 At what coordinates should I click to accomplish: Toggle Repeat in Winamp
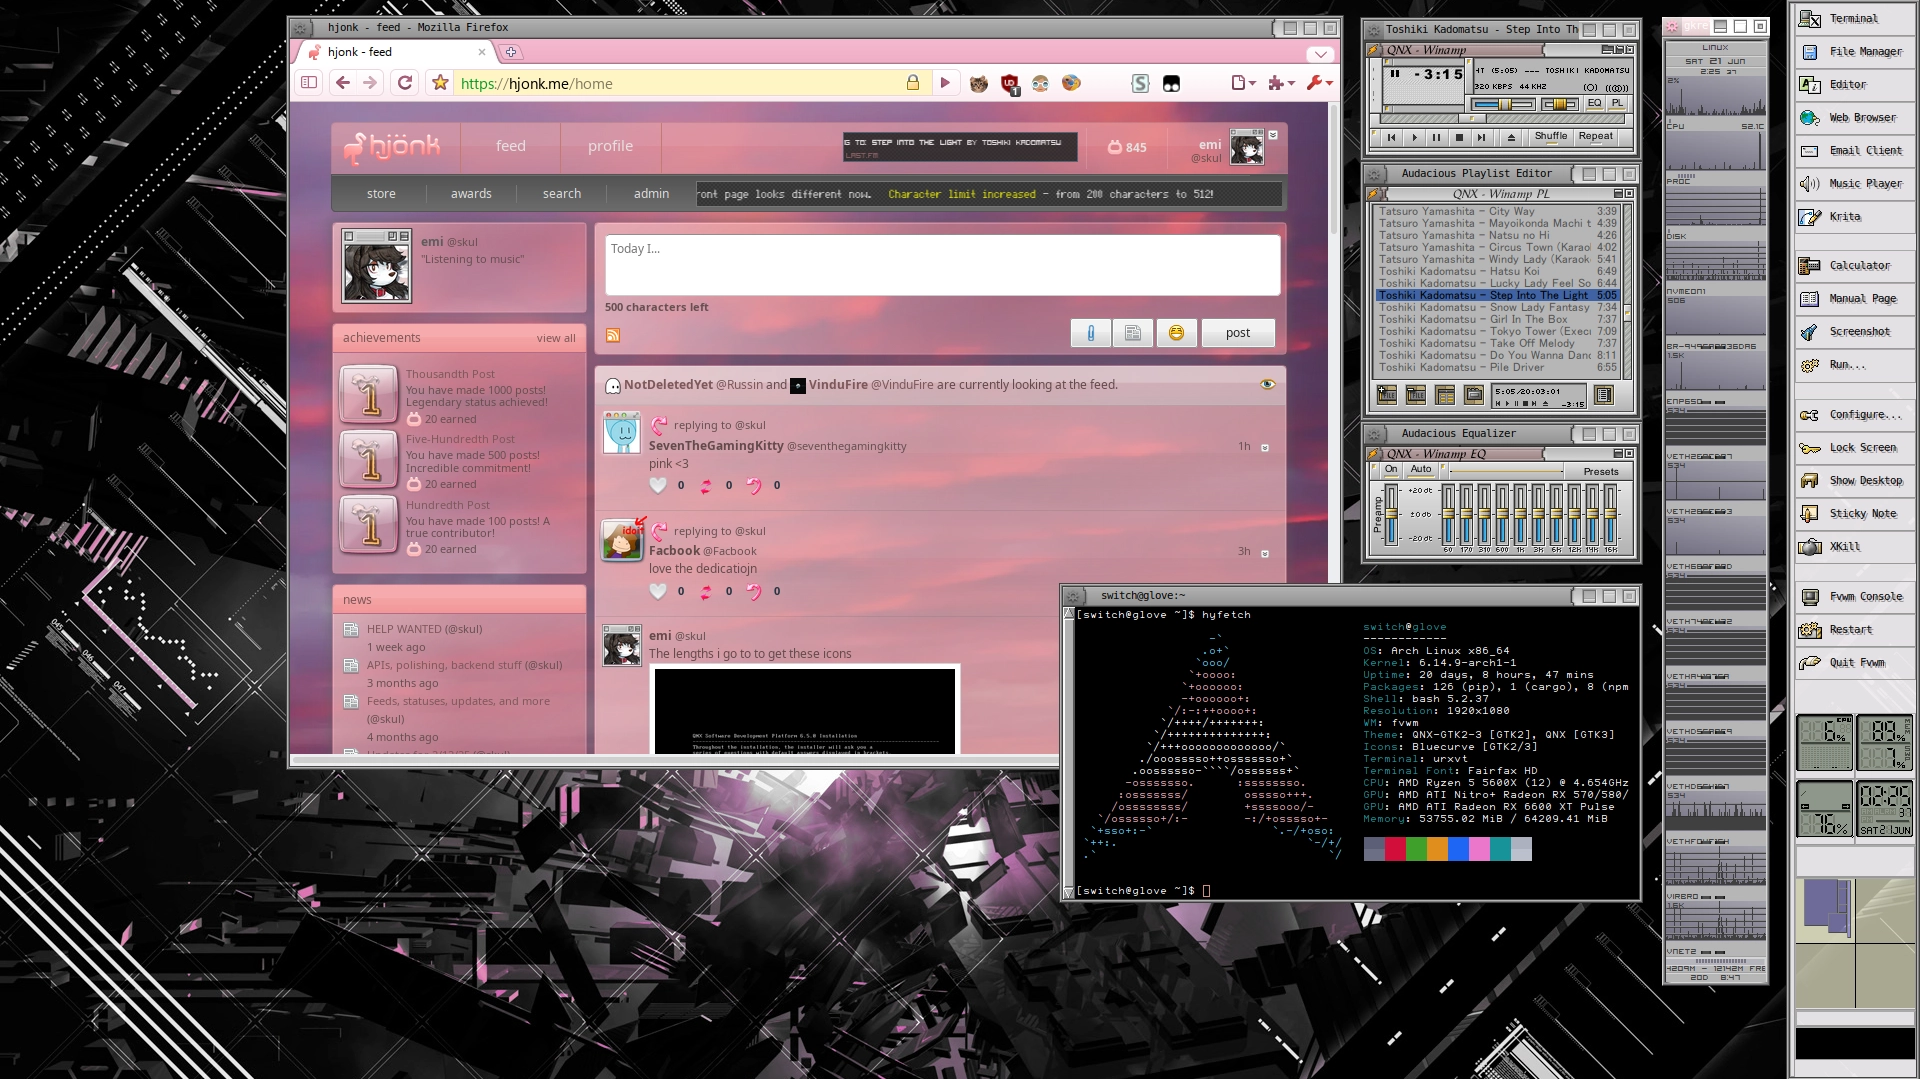pos(1596,137)
